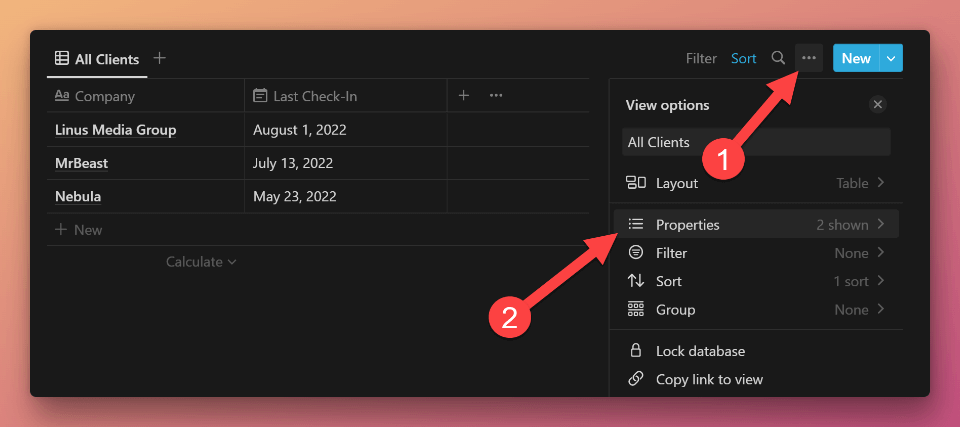Click the Filter circle icon in panel

[636, 252]
